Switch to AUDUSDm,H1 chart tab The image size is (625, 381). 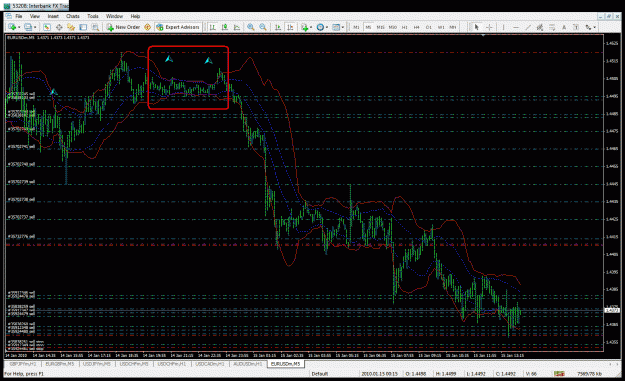click(x=248, y=364)
